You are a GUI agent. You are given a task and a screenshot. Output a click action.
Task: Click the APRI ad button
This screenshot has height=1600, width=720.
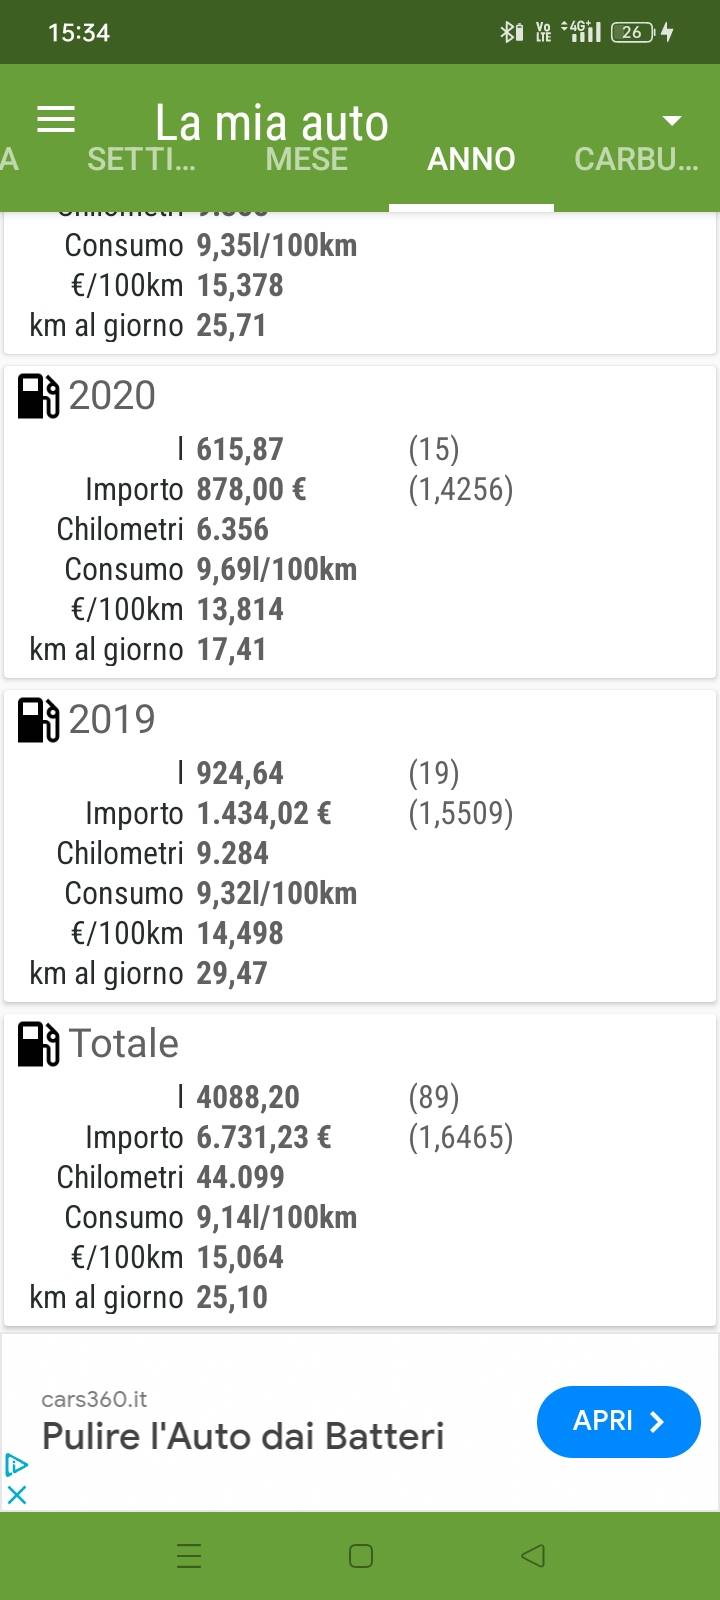618,1421
